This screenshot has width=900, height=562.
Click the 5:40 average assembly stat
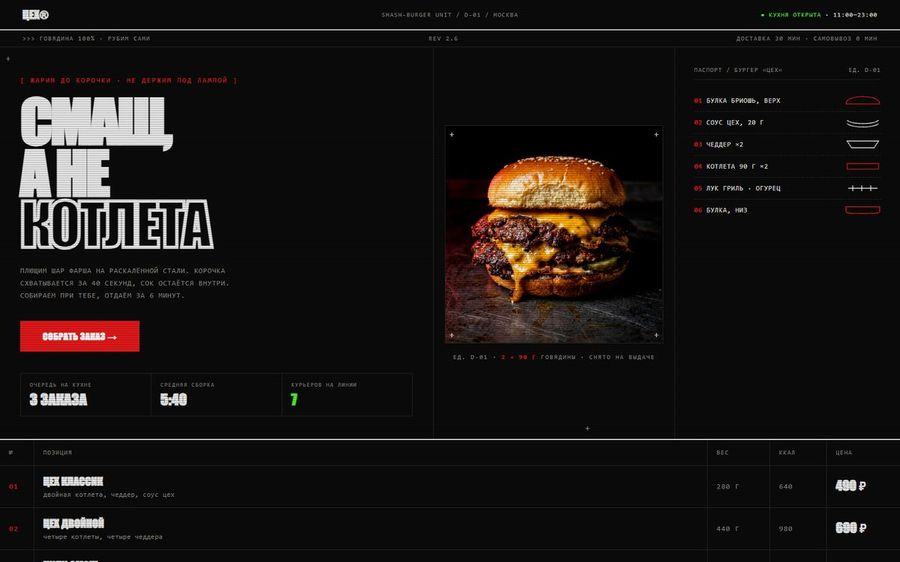click(173, 400)
